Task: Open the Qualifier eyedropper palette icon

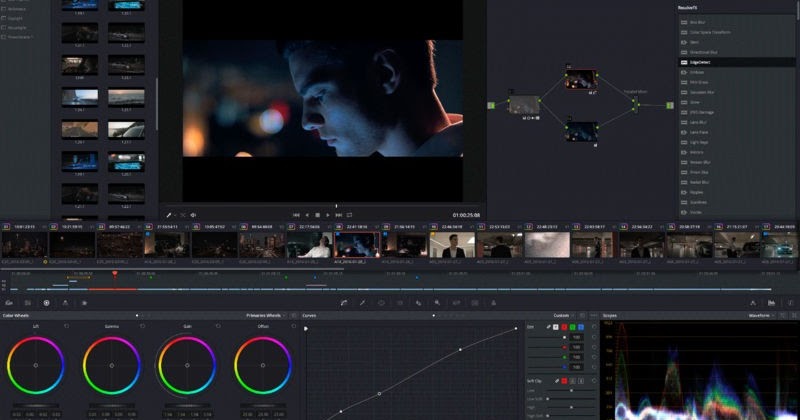Action: point(362,303)
